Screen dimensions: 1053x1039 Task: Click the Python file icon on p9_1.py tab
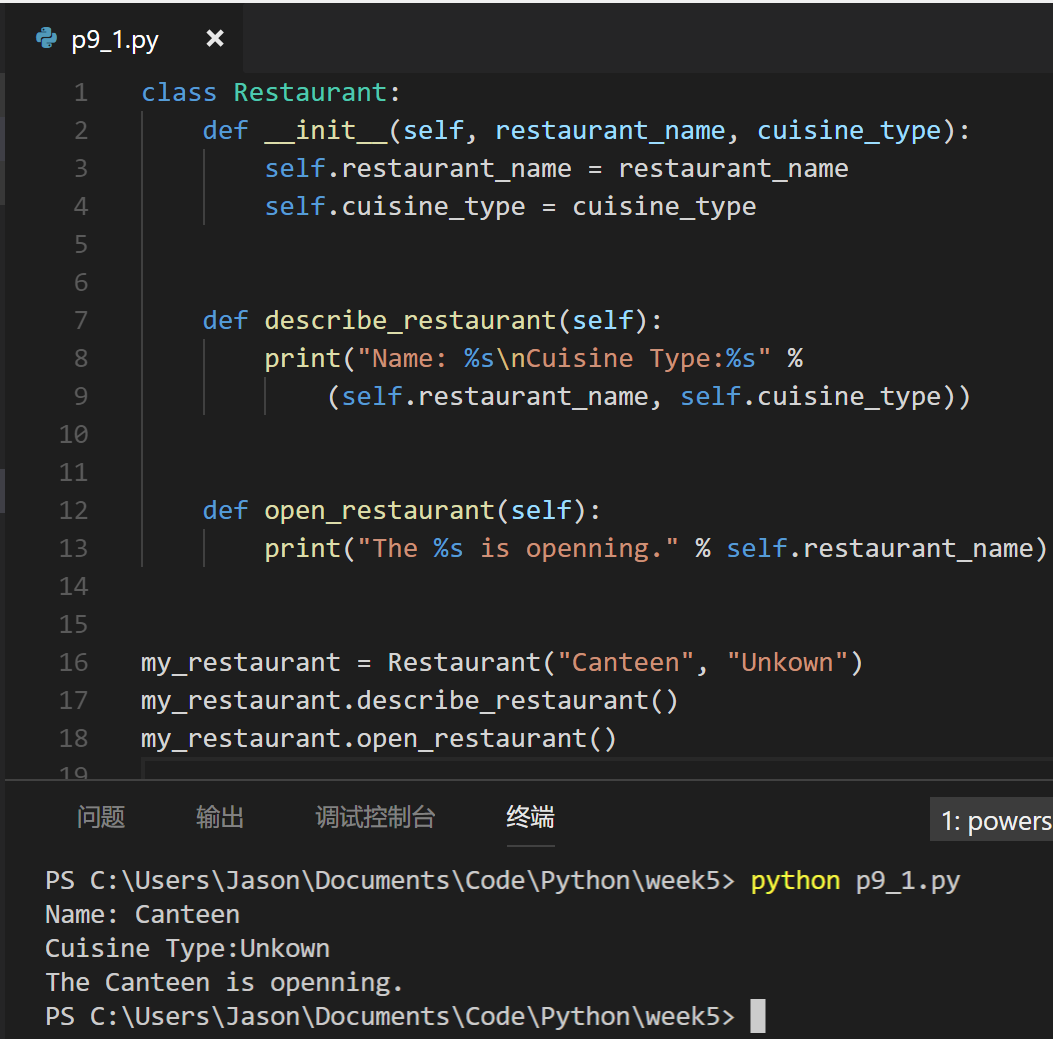[x=46, y=38]
